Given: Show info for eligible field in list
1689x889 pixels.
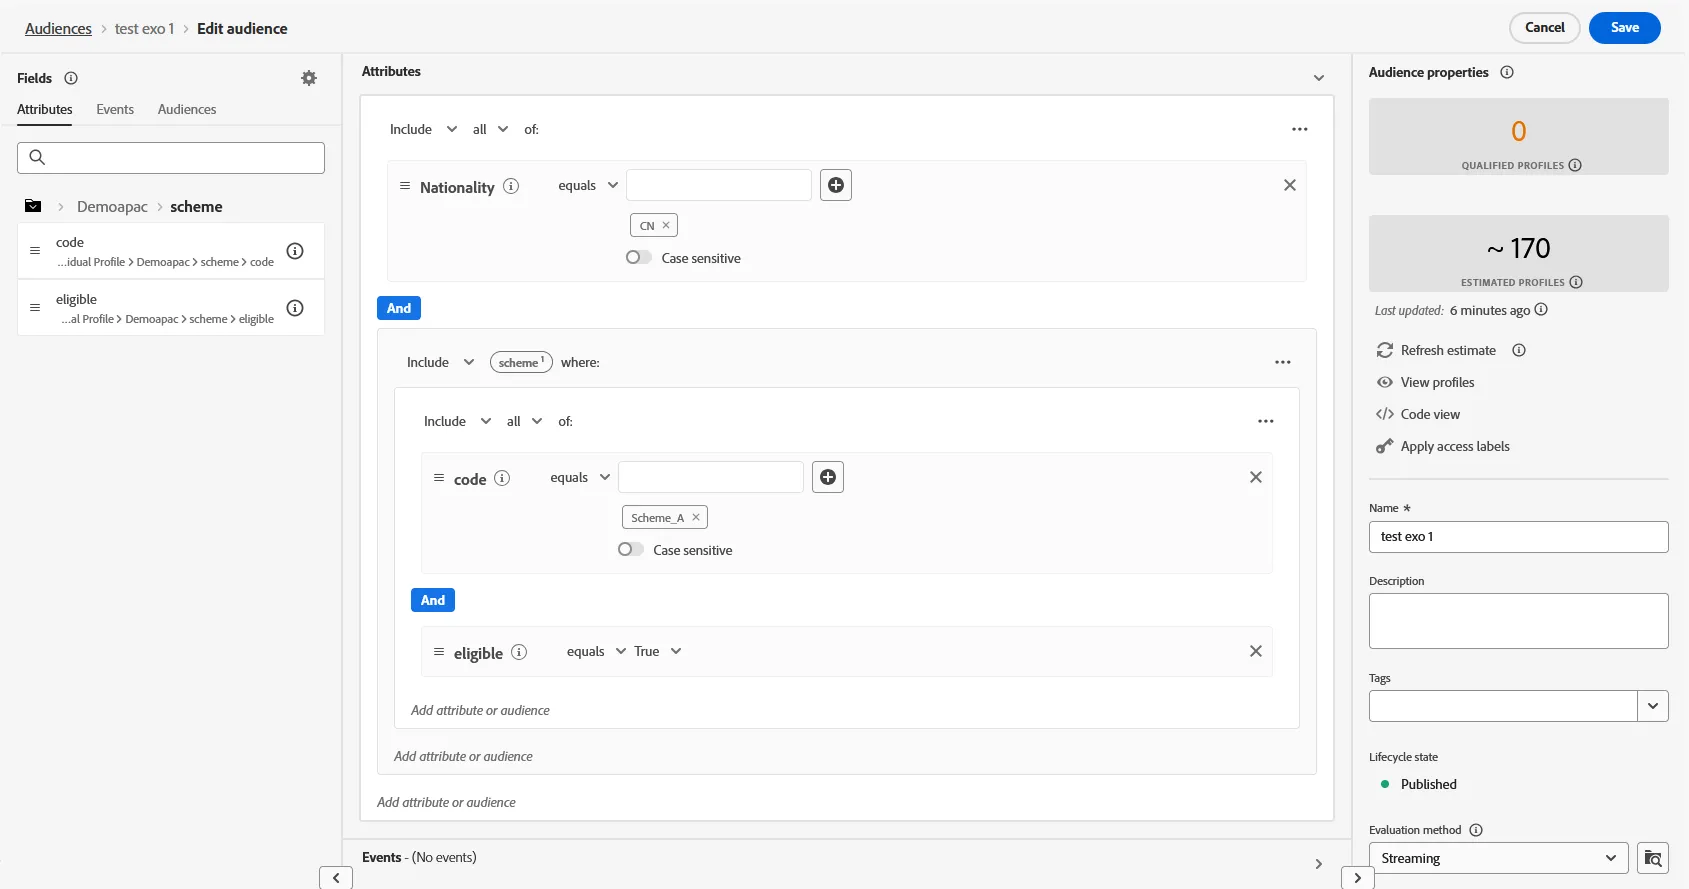Looking at the screenshot, I should 295,308.
